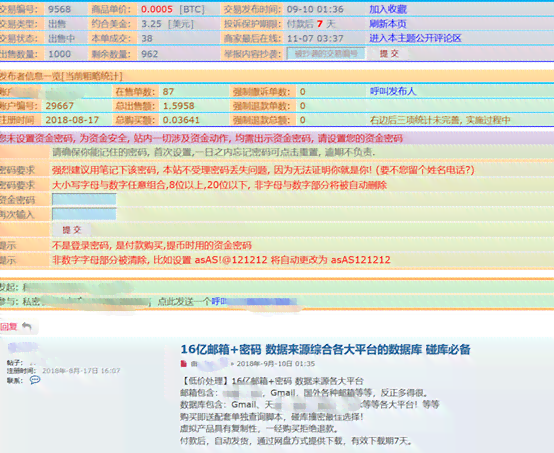Select 本单成交 value 38
This screenshot has width=554, height=453.
click(147, 38)
